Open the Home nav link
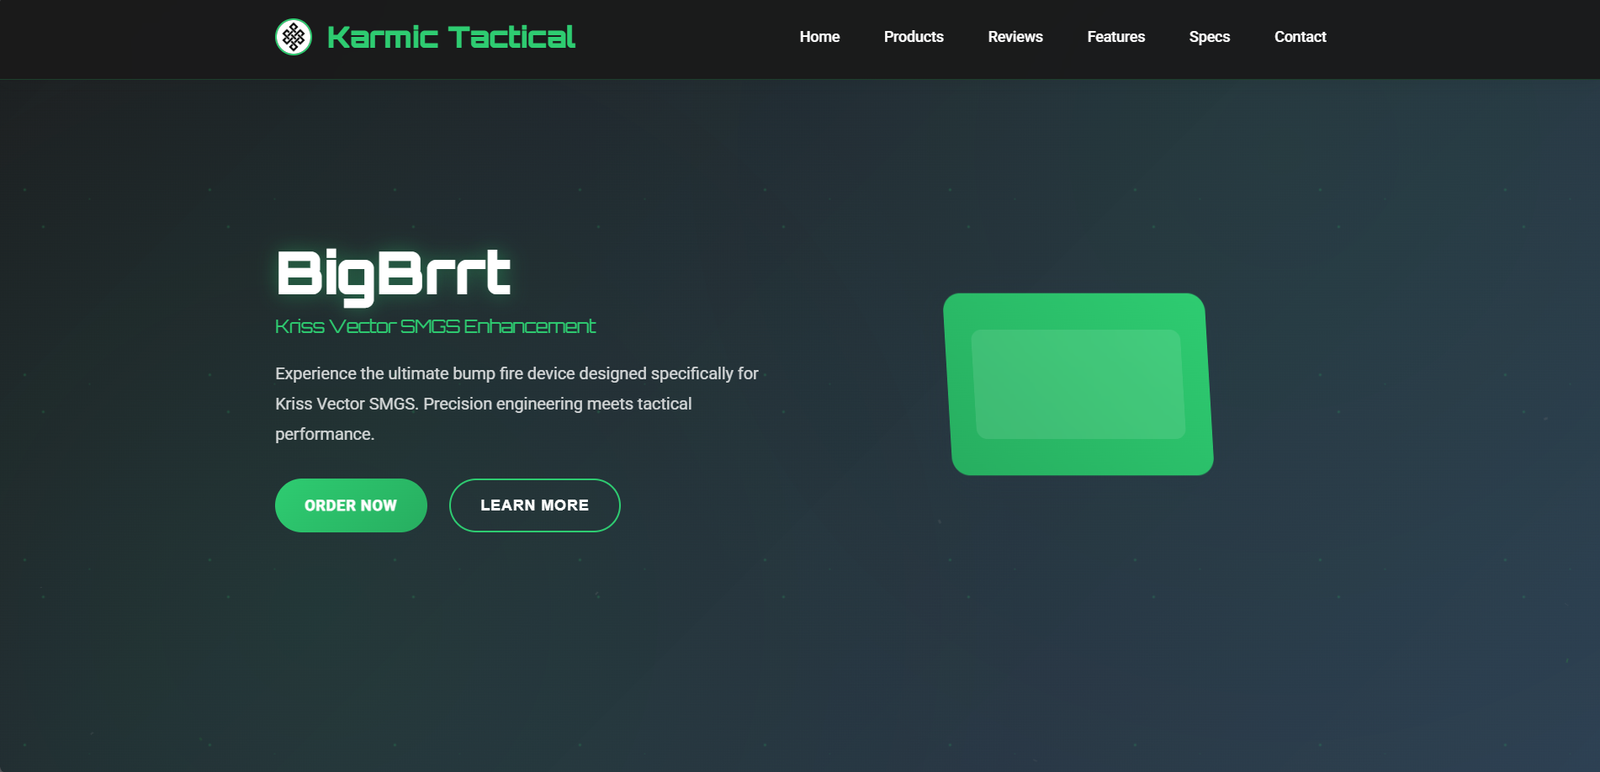Screen dimensions: 1600x772 [x=819, y=37]
